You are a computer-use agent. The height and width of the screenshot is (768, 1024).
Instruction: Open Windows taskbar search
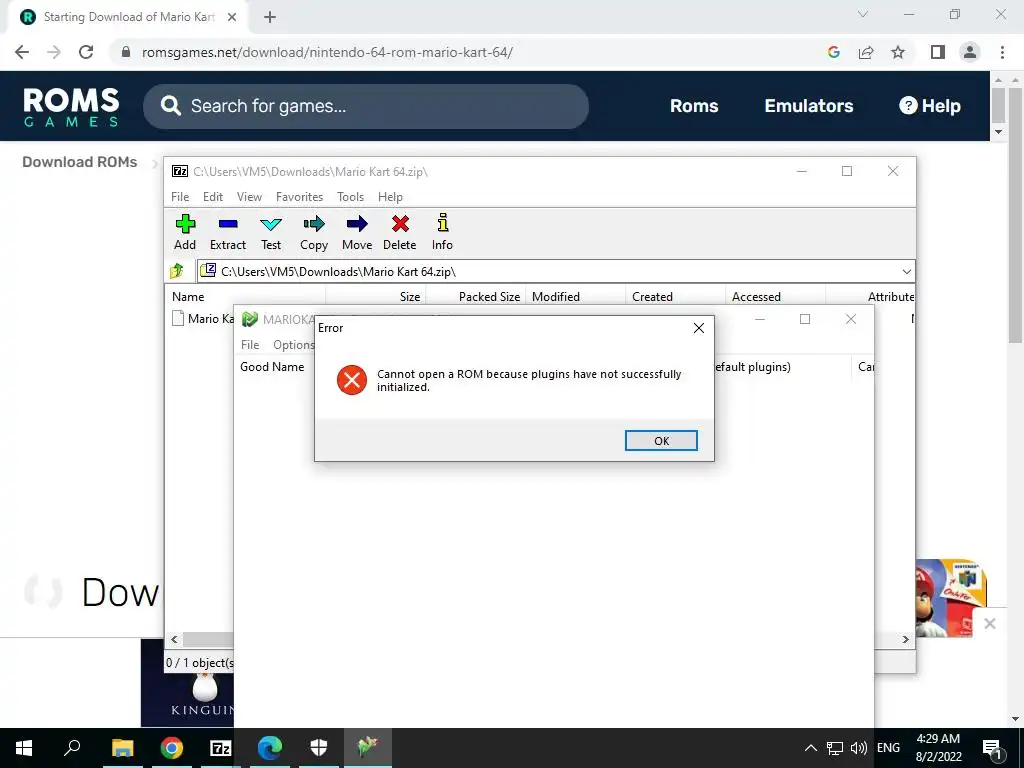pos(72,748)
